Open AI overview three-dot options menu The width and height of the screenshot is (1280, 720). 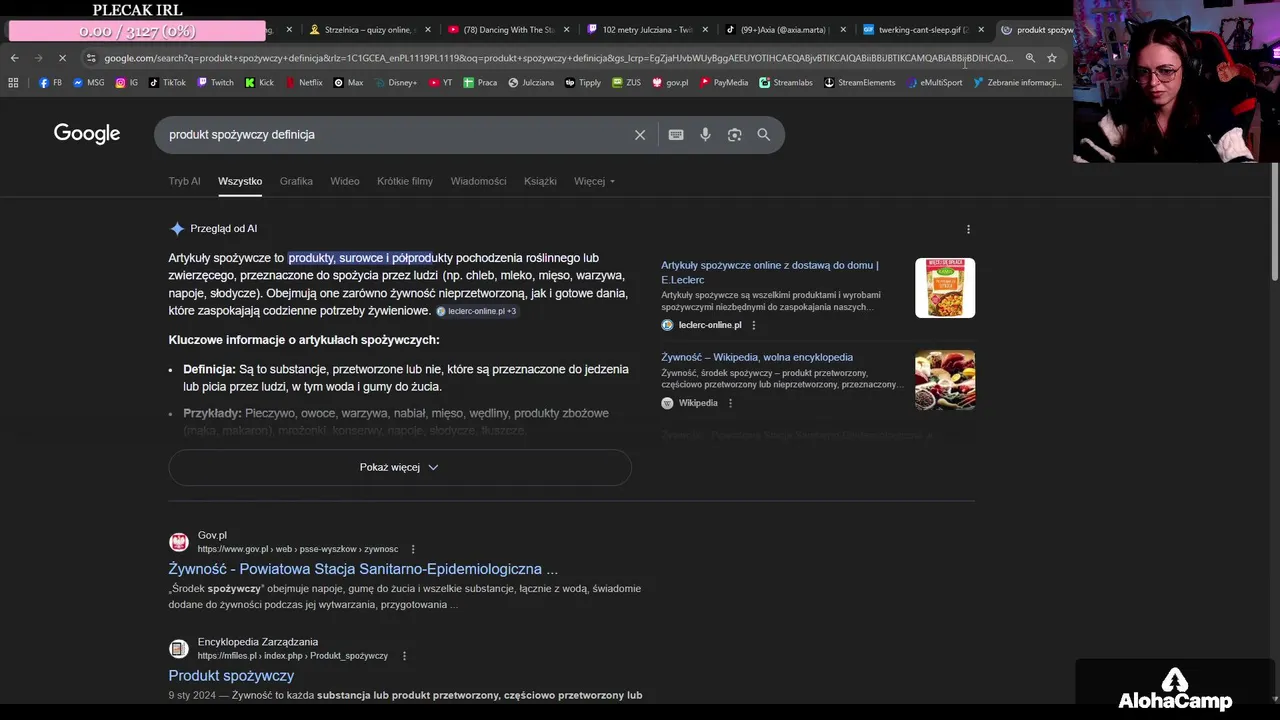[968, 229]
